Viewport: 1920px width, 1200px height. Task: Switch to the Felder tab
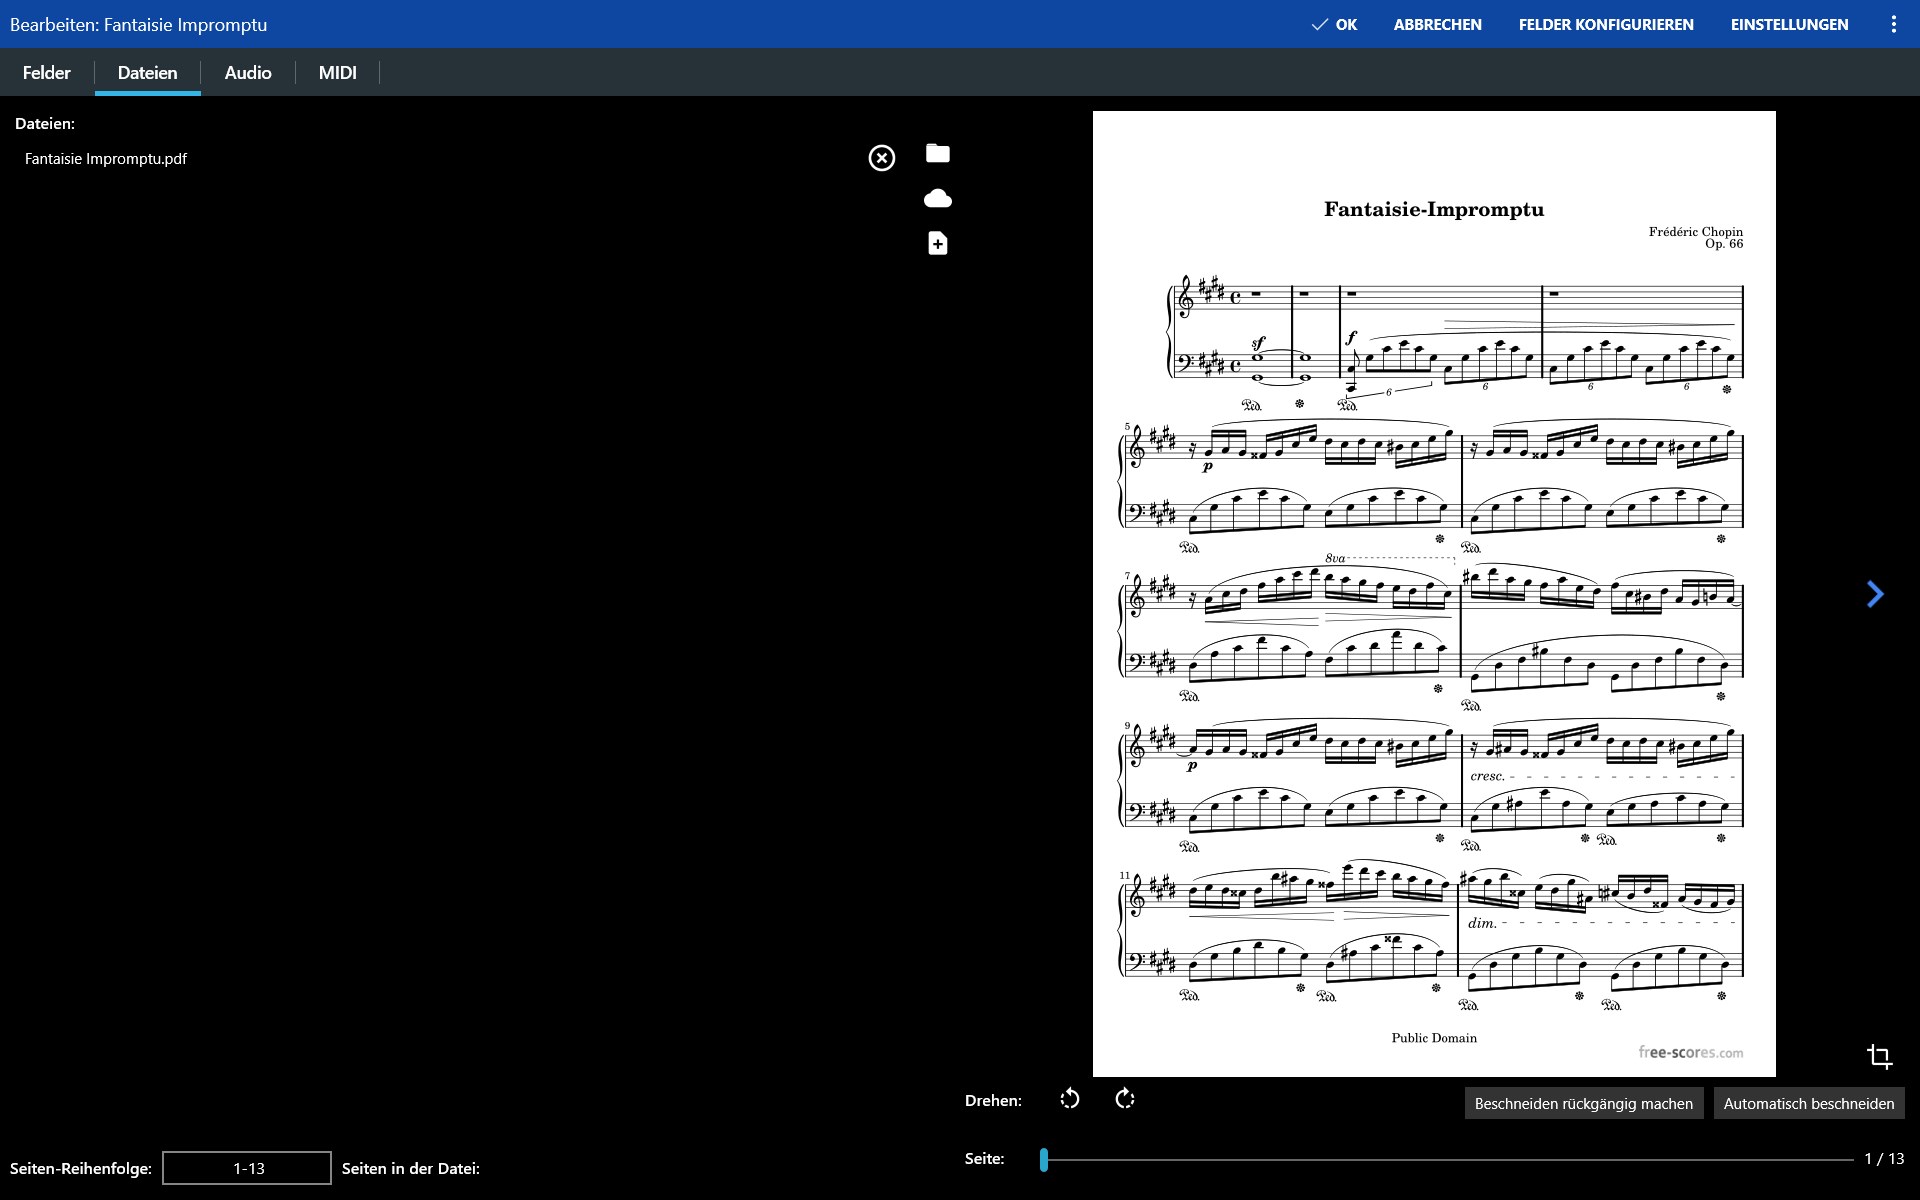pyautogui.click(x=47, y=72)
